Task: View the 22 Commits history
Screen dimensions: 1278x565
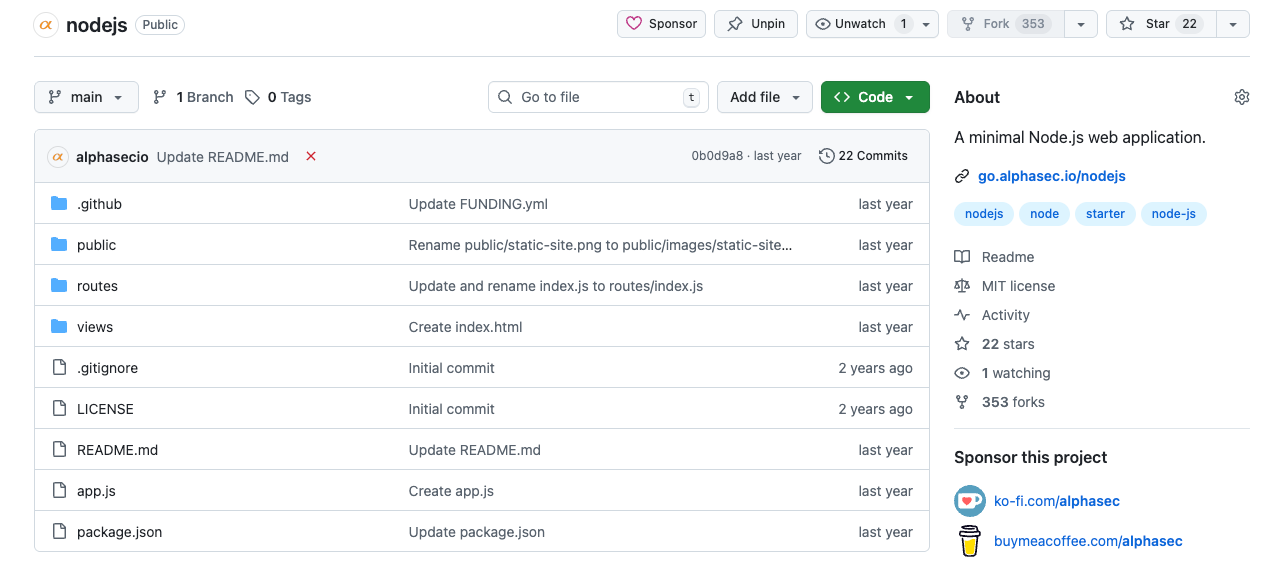Action: [x=863, y=156]
